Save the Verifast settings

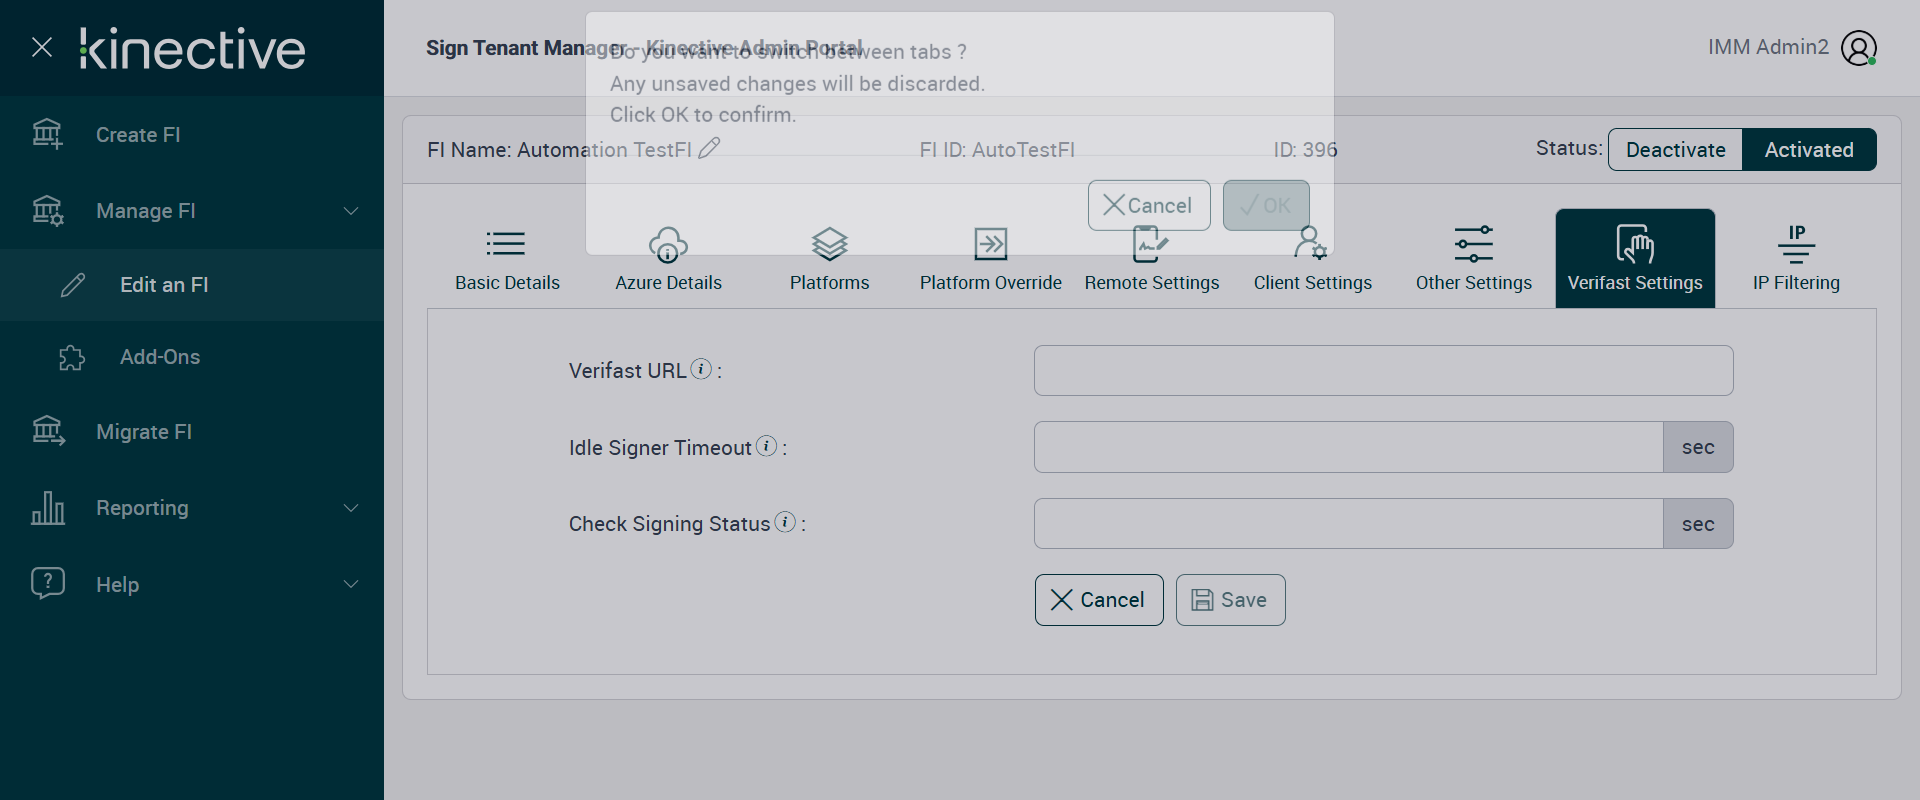point(1231,600)
